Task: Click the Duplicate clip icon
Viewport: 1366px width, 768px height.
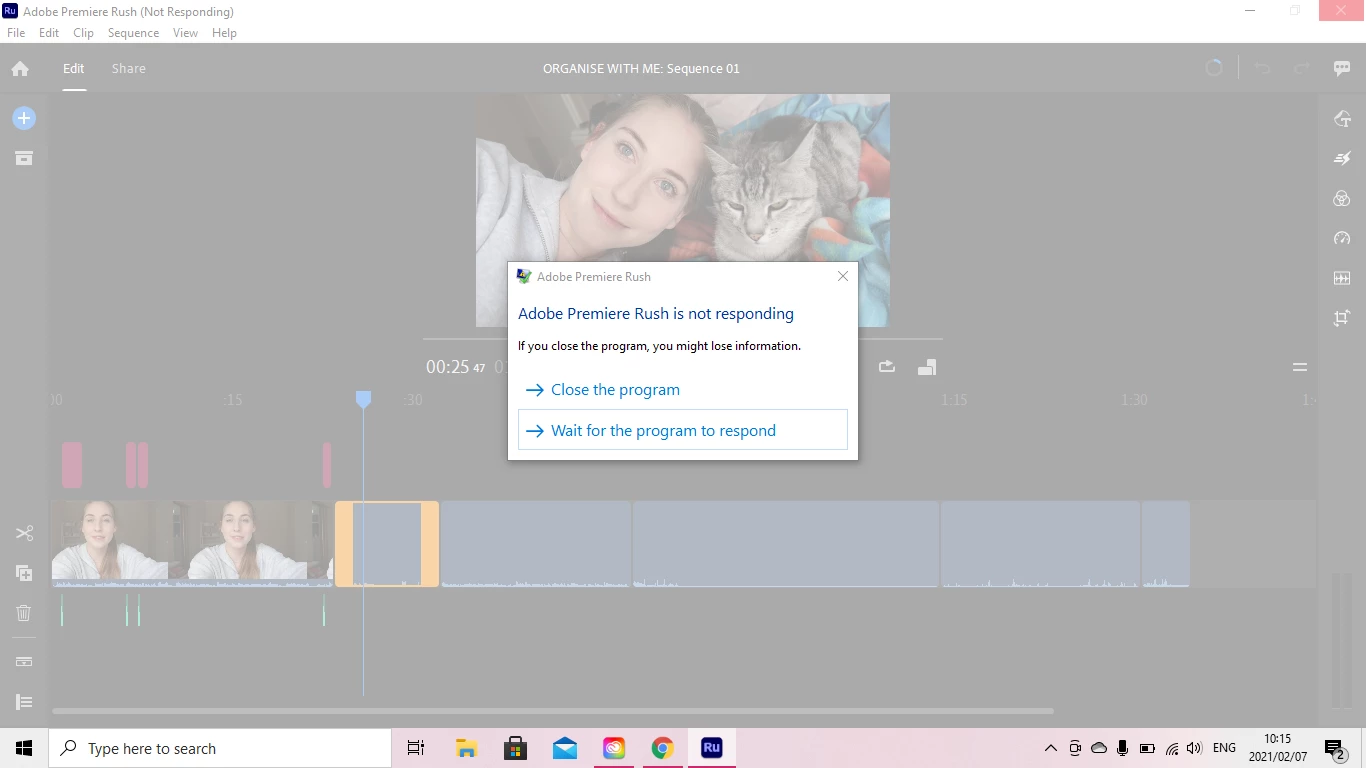Action: click(24, 573)
